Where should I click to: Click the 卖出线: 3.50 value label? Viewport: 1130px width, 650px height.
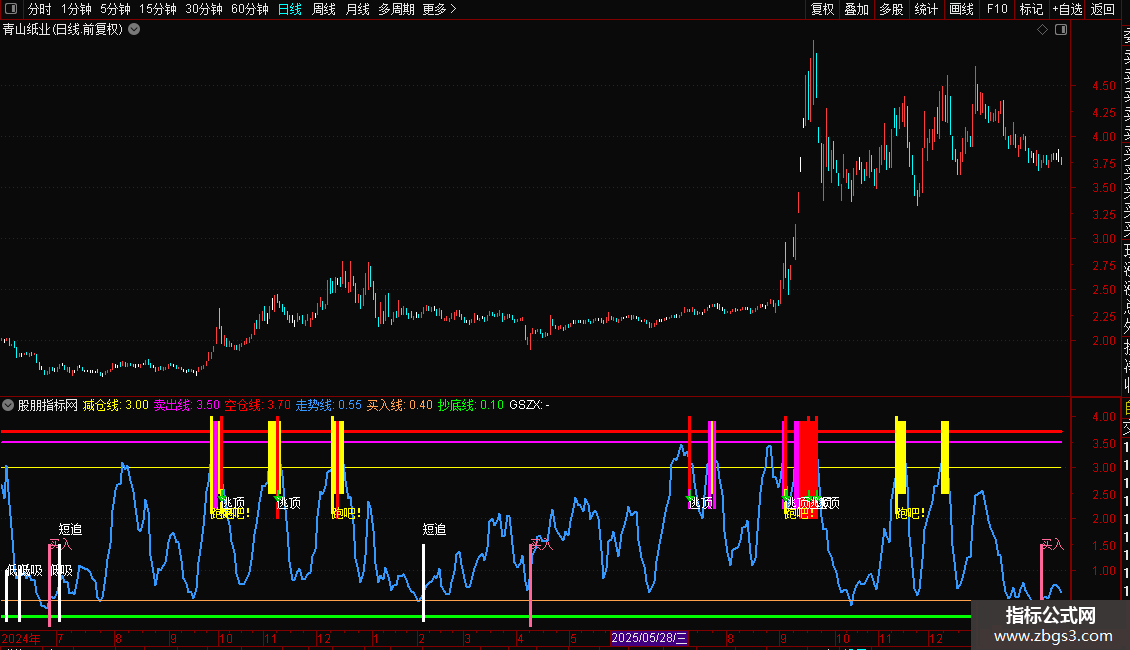[x=187, y=405]
